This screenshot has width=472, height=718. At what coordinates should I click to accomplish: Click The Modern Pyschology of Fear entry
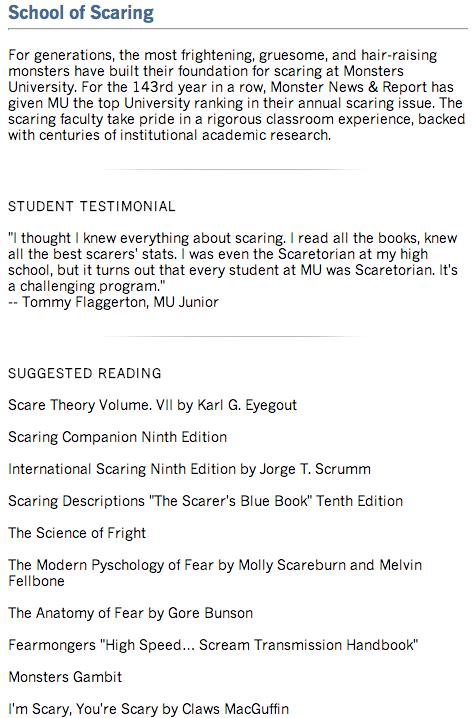215,573
